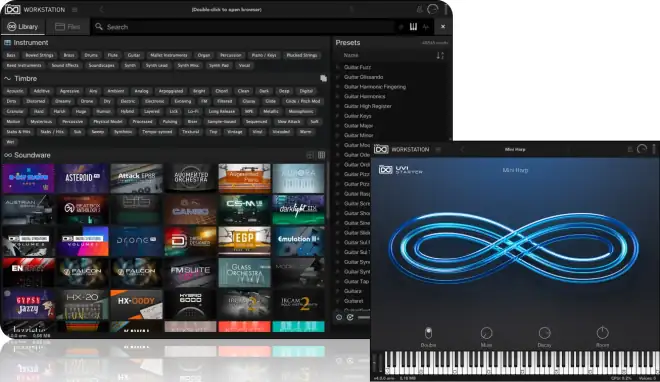Toggle the Guitar instrument tag
The height and width of the screenshot is (382, 660).
pyautogui.click(x=134, y=55)
